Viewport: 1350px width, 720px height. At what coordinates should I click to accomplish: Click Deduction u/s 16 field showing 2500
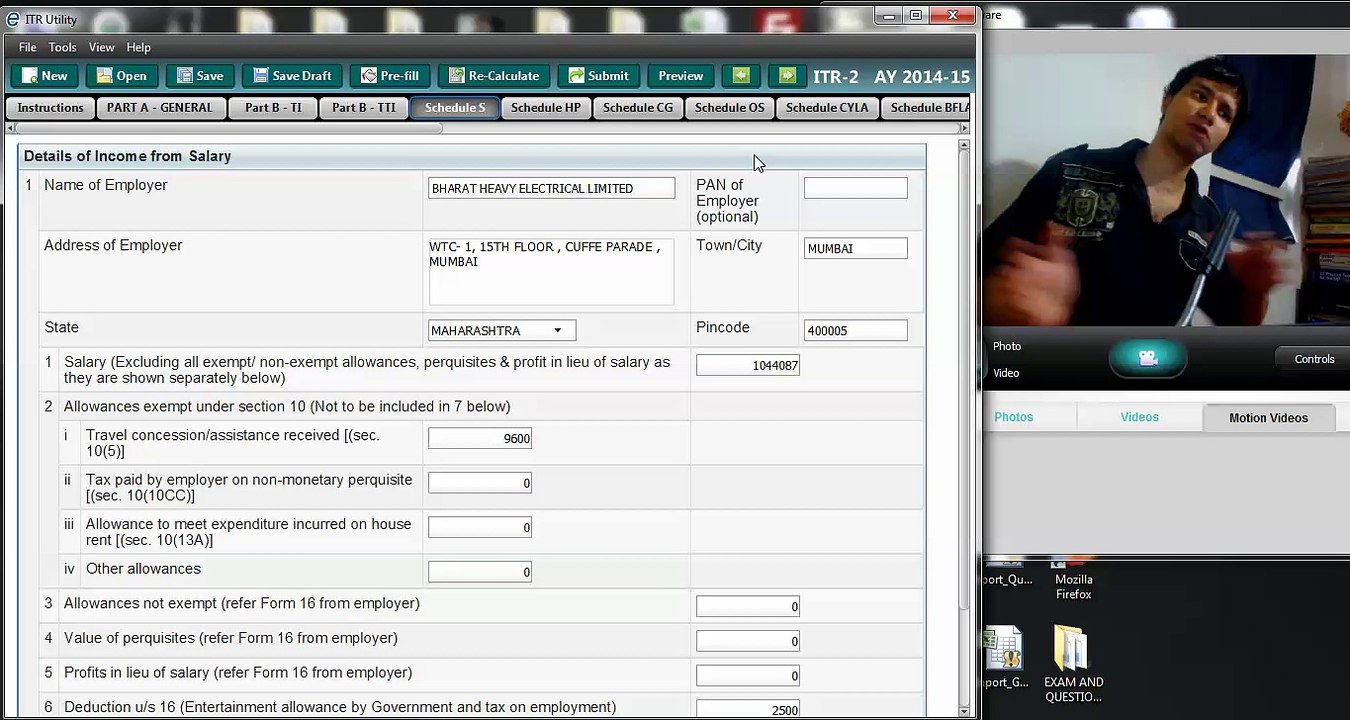click(x=747, y=709)
